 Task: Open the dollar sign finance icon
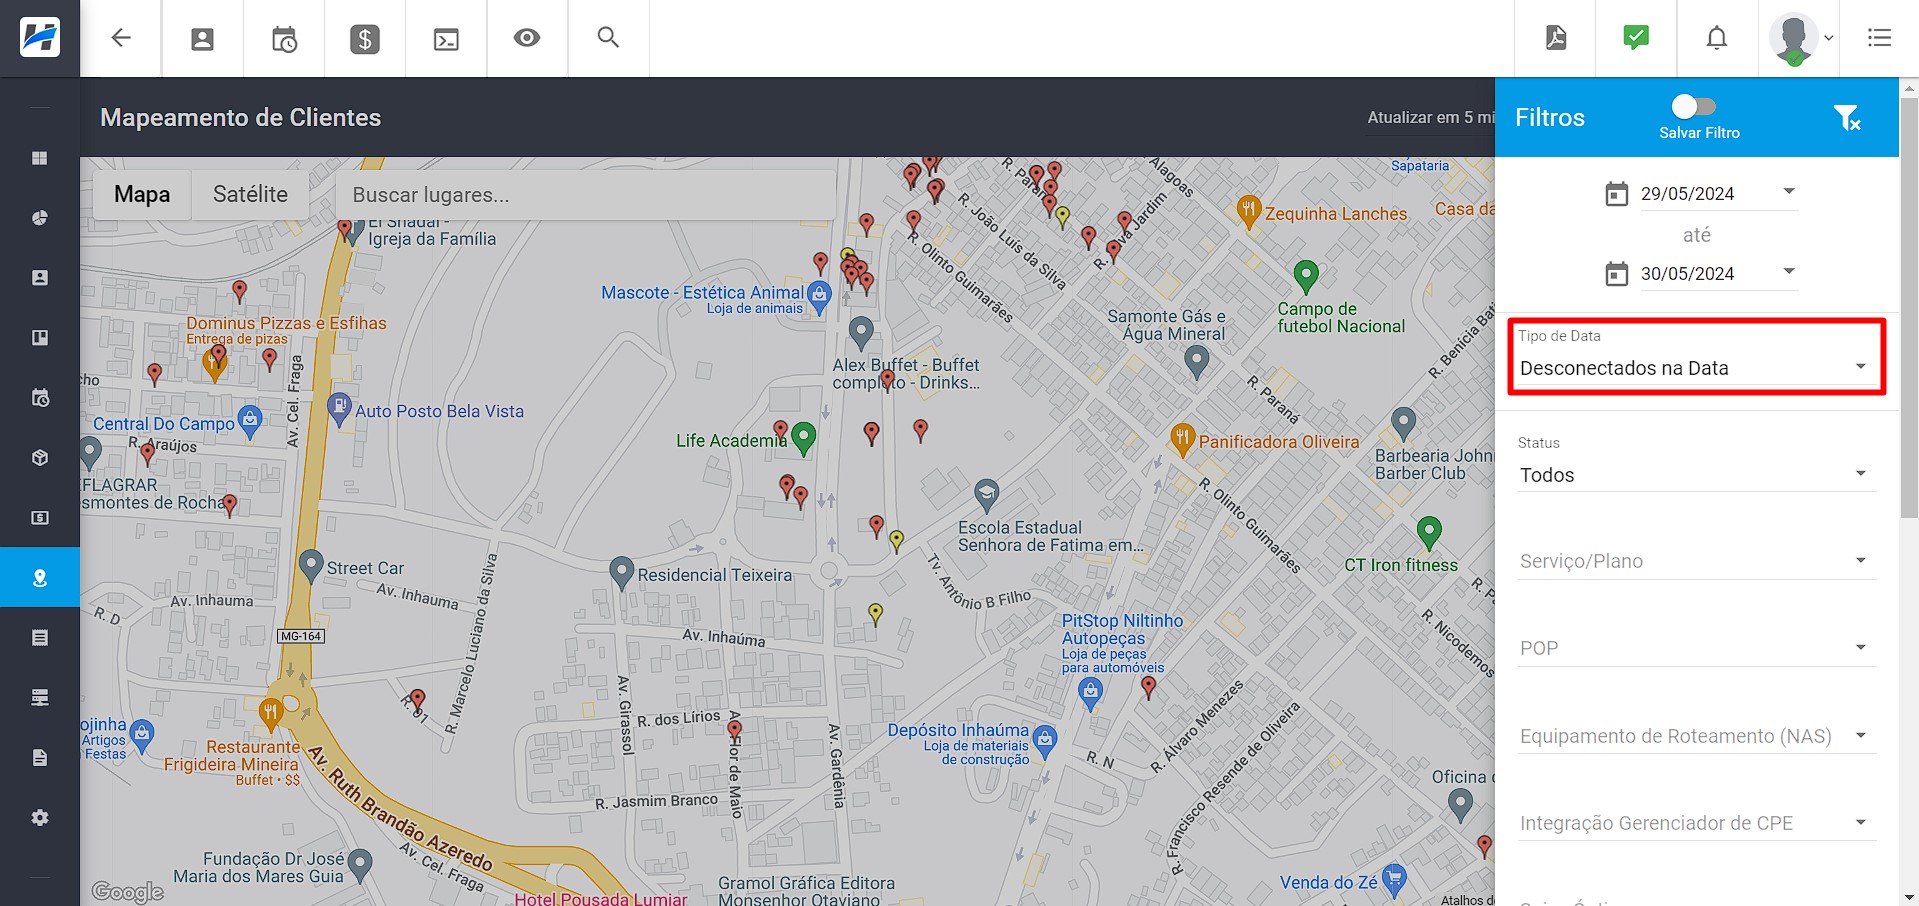tap(365, 39)
